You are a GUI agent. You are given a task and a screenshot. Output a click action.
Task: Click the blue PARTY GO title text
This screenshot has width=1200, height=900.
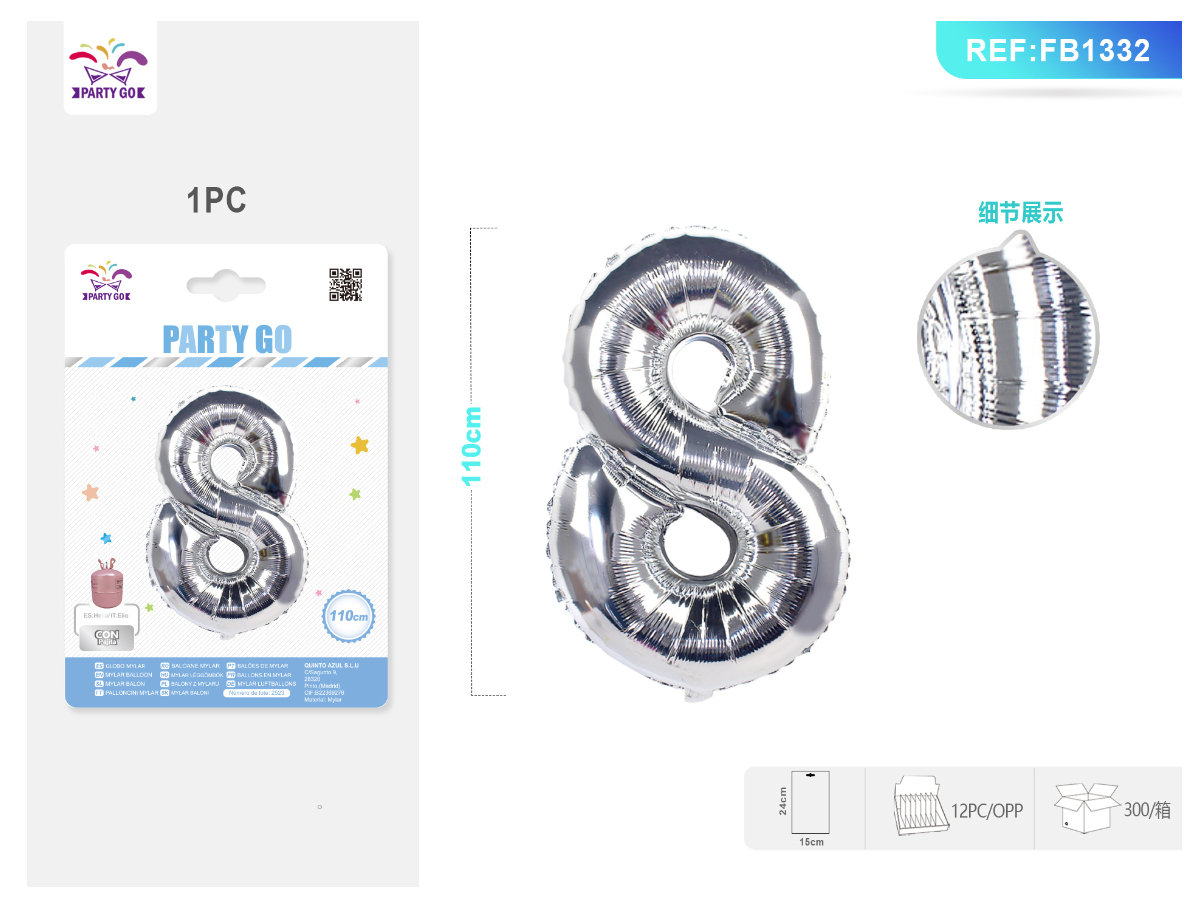pyautogui.click(x=227, y=340)
